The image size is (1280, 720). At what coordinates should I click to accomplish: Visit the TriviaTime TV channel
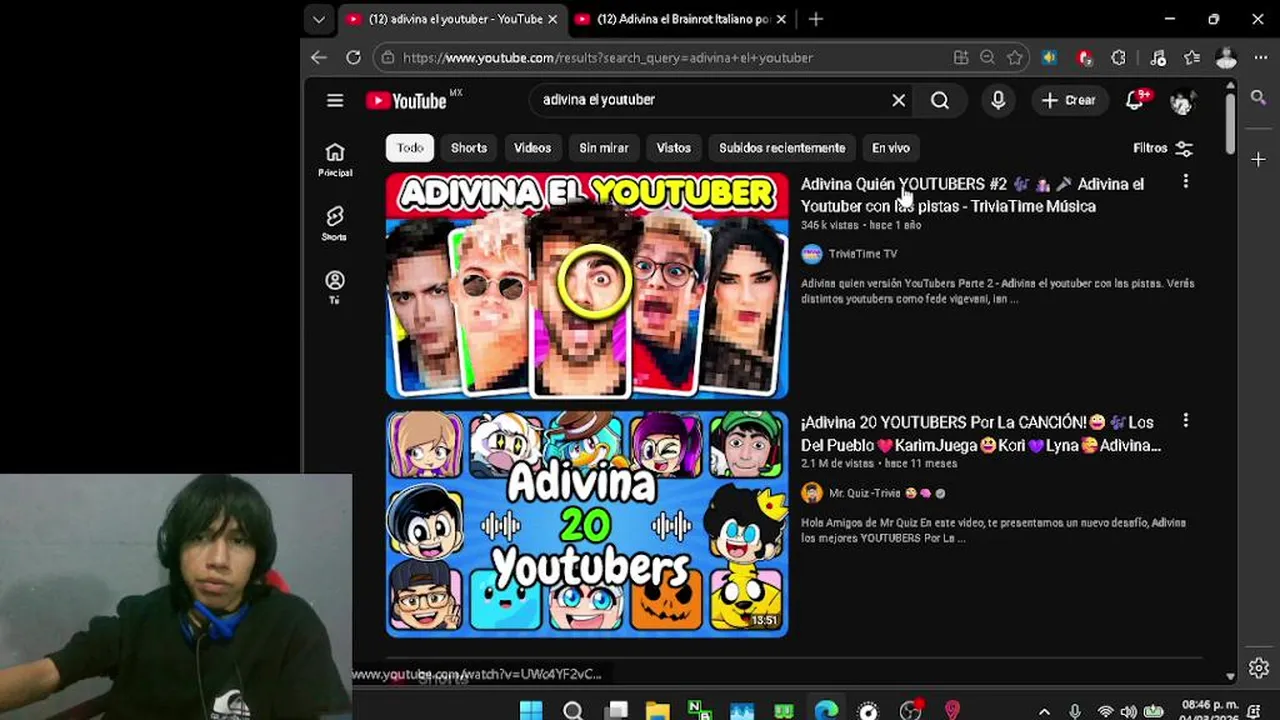click(863, 254)
